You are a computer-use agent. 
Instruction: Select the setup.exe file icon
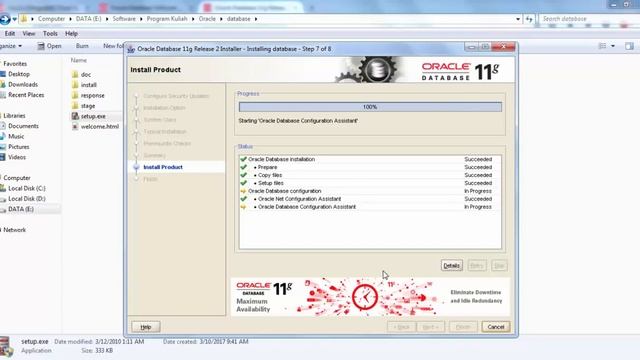click(x=75, y=116)
